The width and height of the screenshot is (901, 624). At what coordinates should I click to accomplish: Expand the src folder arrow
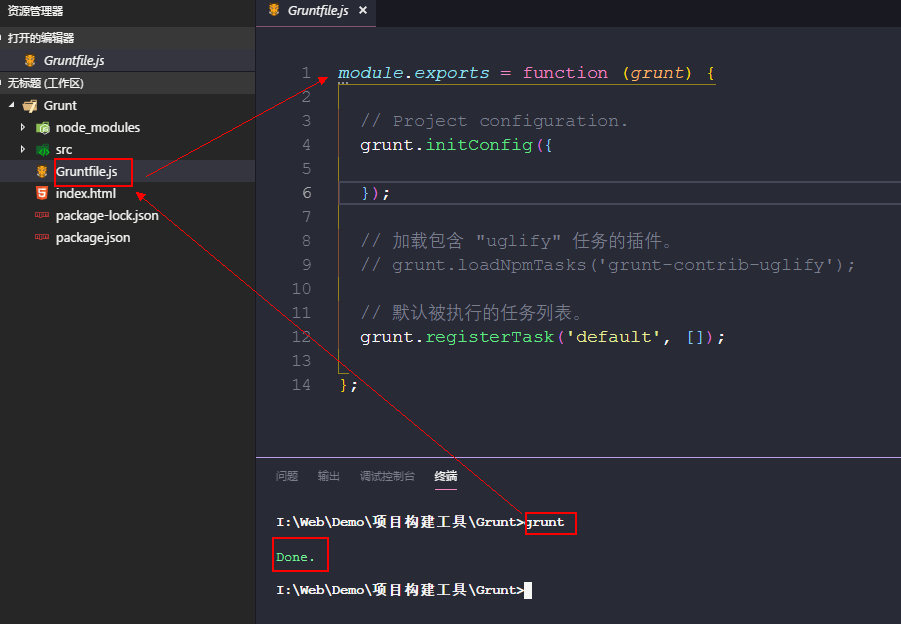click(23, 150)
